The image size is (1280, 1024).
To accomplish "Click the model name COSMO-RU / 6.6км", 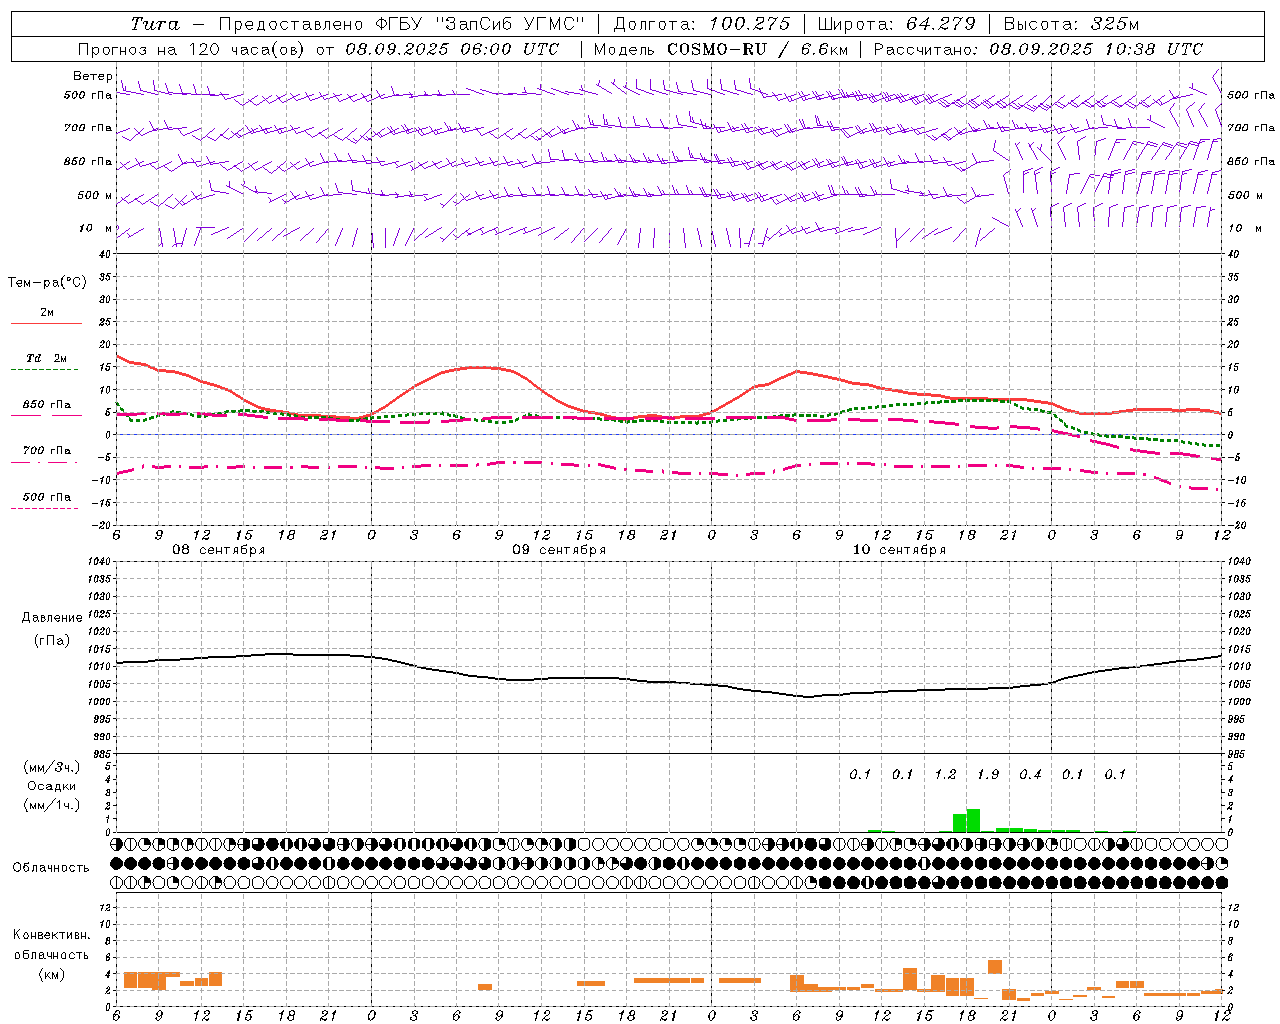I will point(757,49).
